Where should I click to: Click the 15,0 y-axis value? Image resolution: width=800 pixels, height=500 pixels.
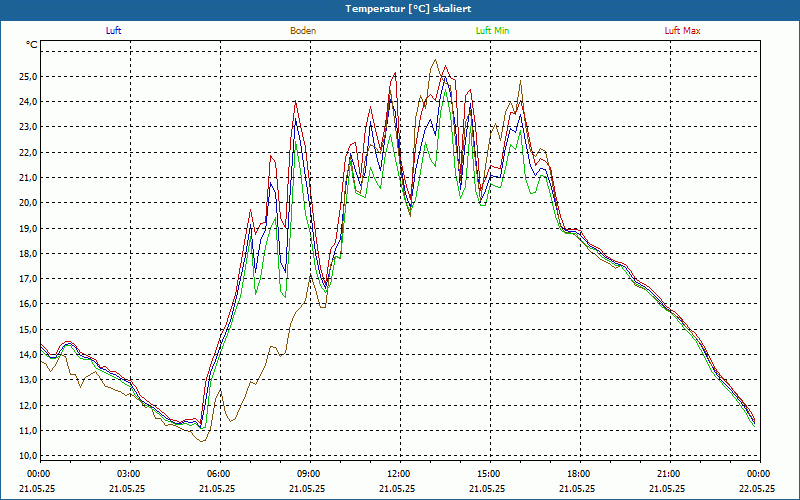[x=28, y=330]
